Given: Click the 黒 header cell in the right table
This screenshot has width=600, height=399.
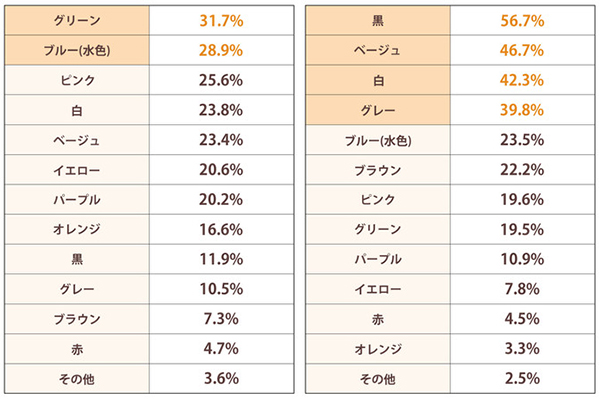Looking at the screenshot, I should (378, 20).
